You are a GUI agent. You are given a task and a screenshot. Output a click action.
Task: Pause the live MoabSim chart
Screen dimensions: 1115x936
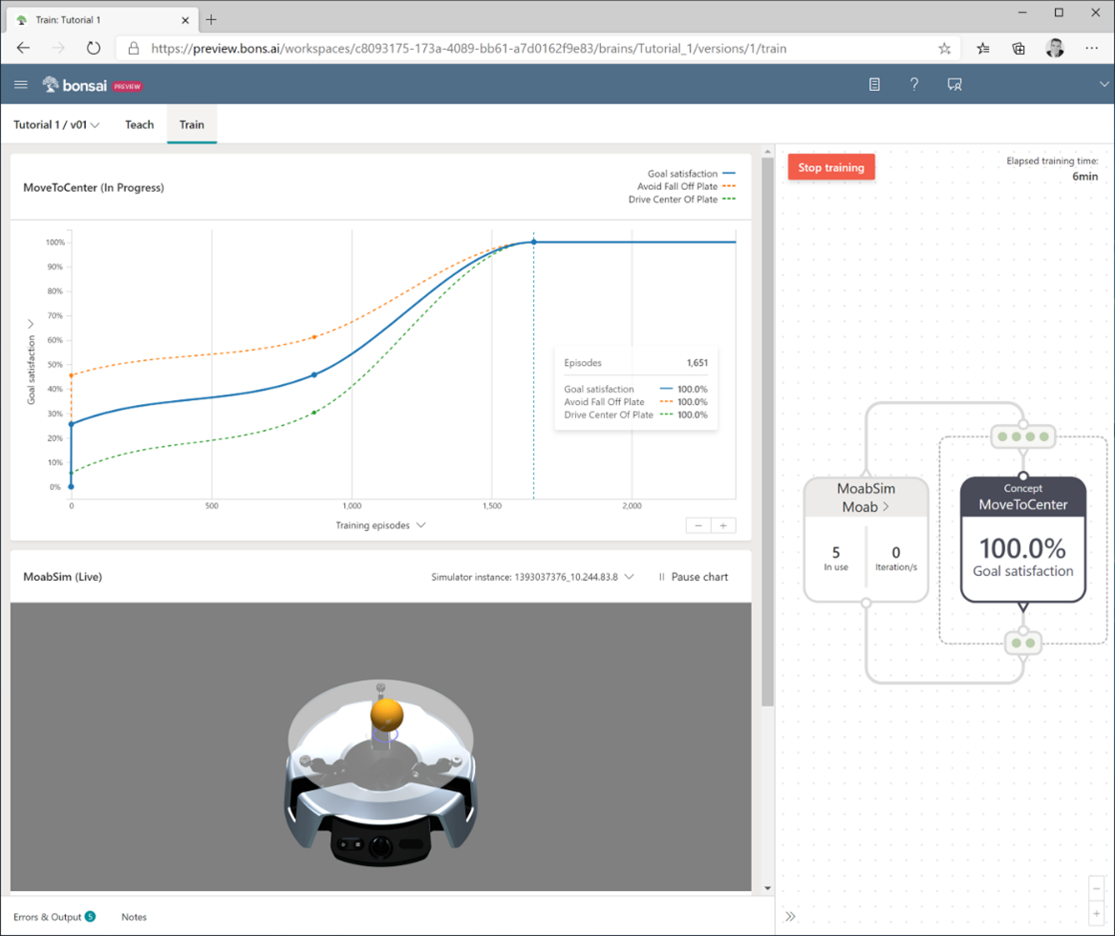(692, 577)
